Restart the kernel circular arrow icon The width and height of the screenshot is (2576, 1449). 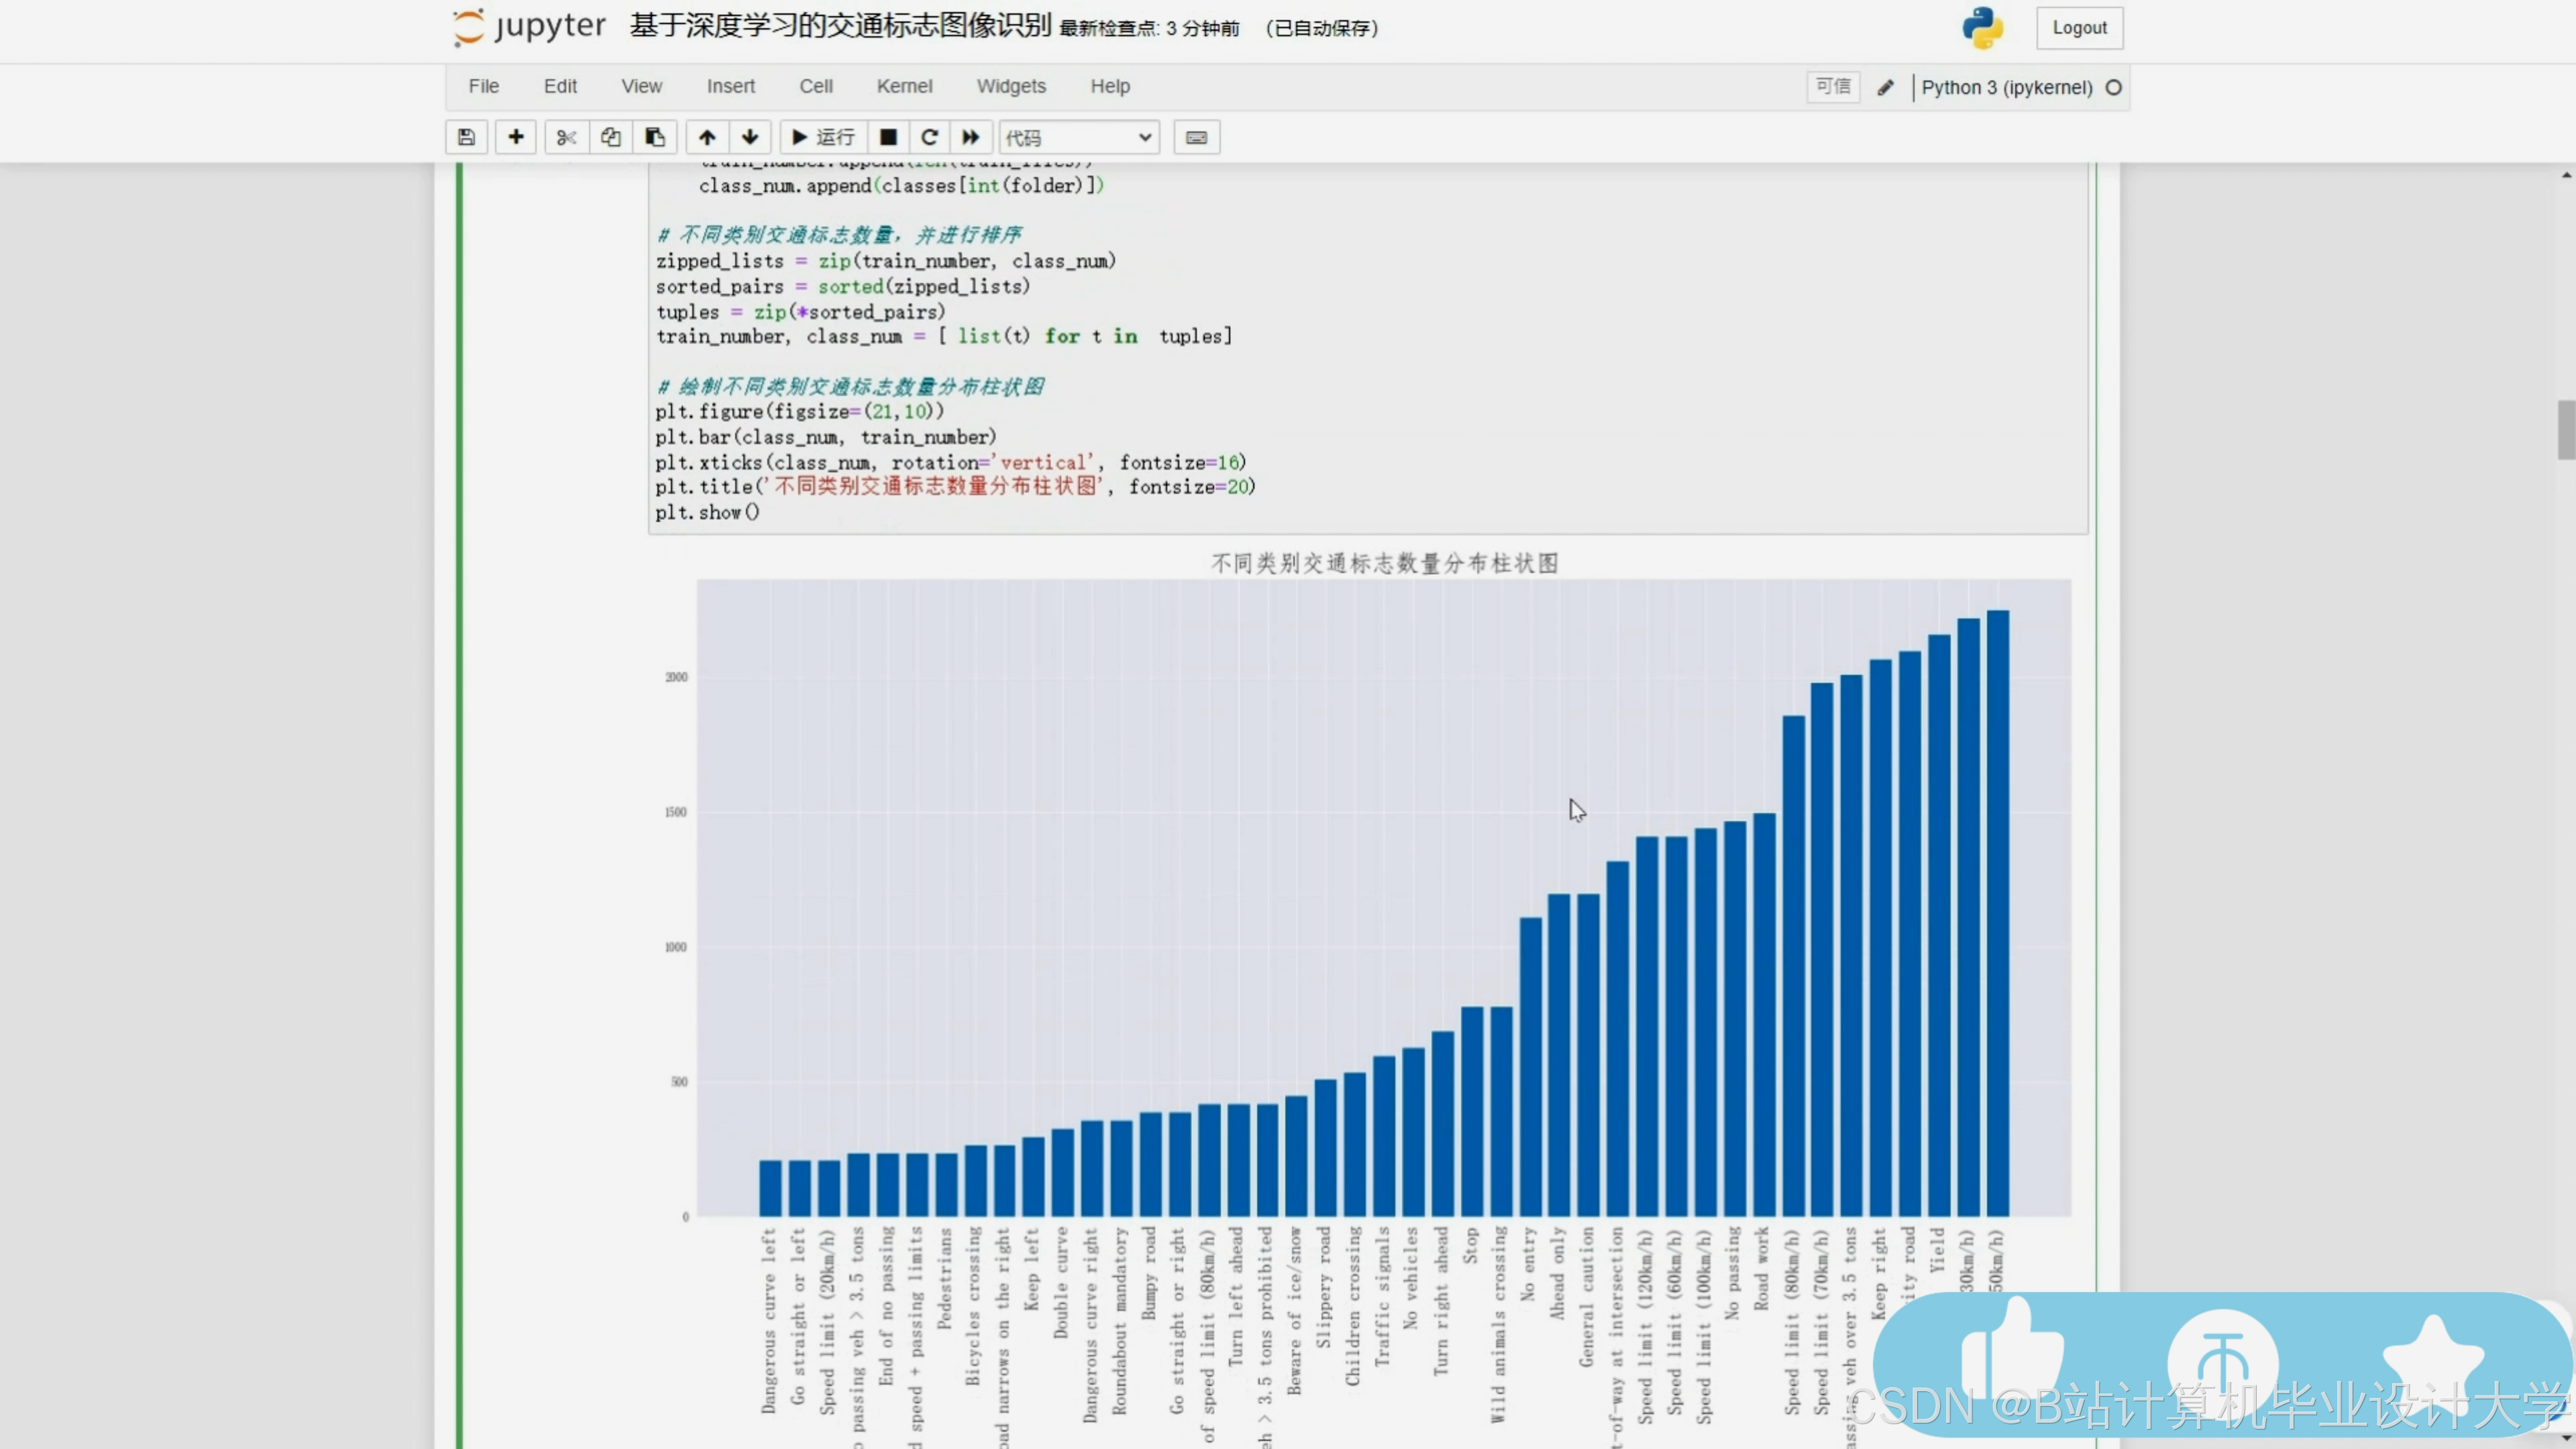[x=929, y=137]
